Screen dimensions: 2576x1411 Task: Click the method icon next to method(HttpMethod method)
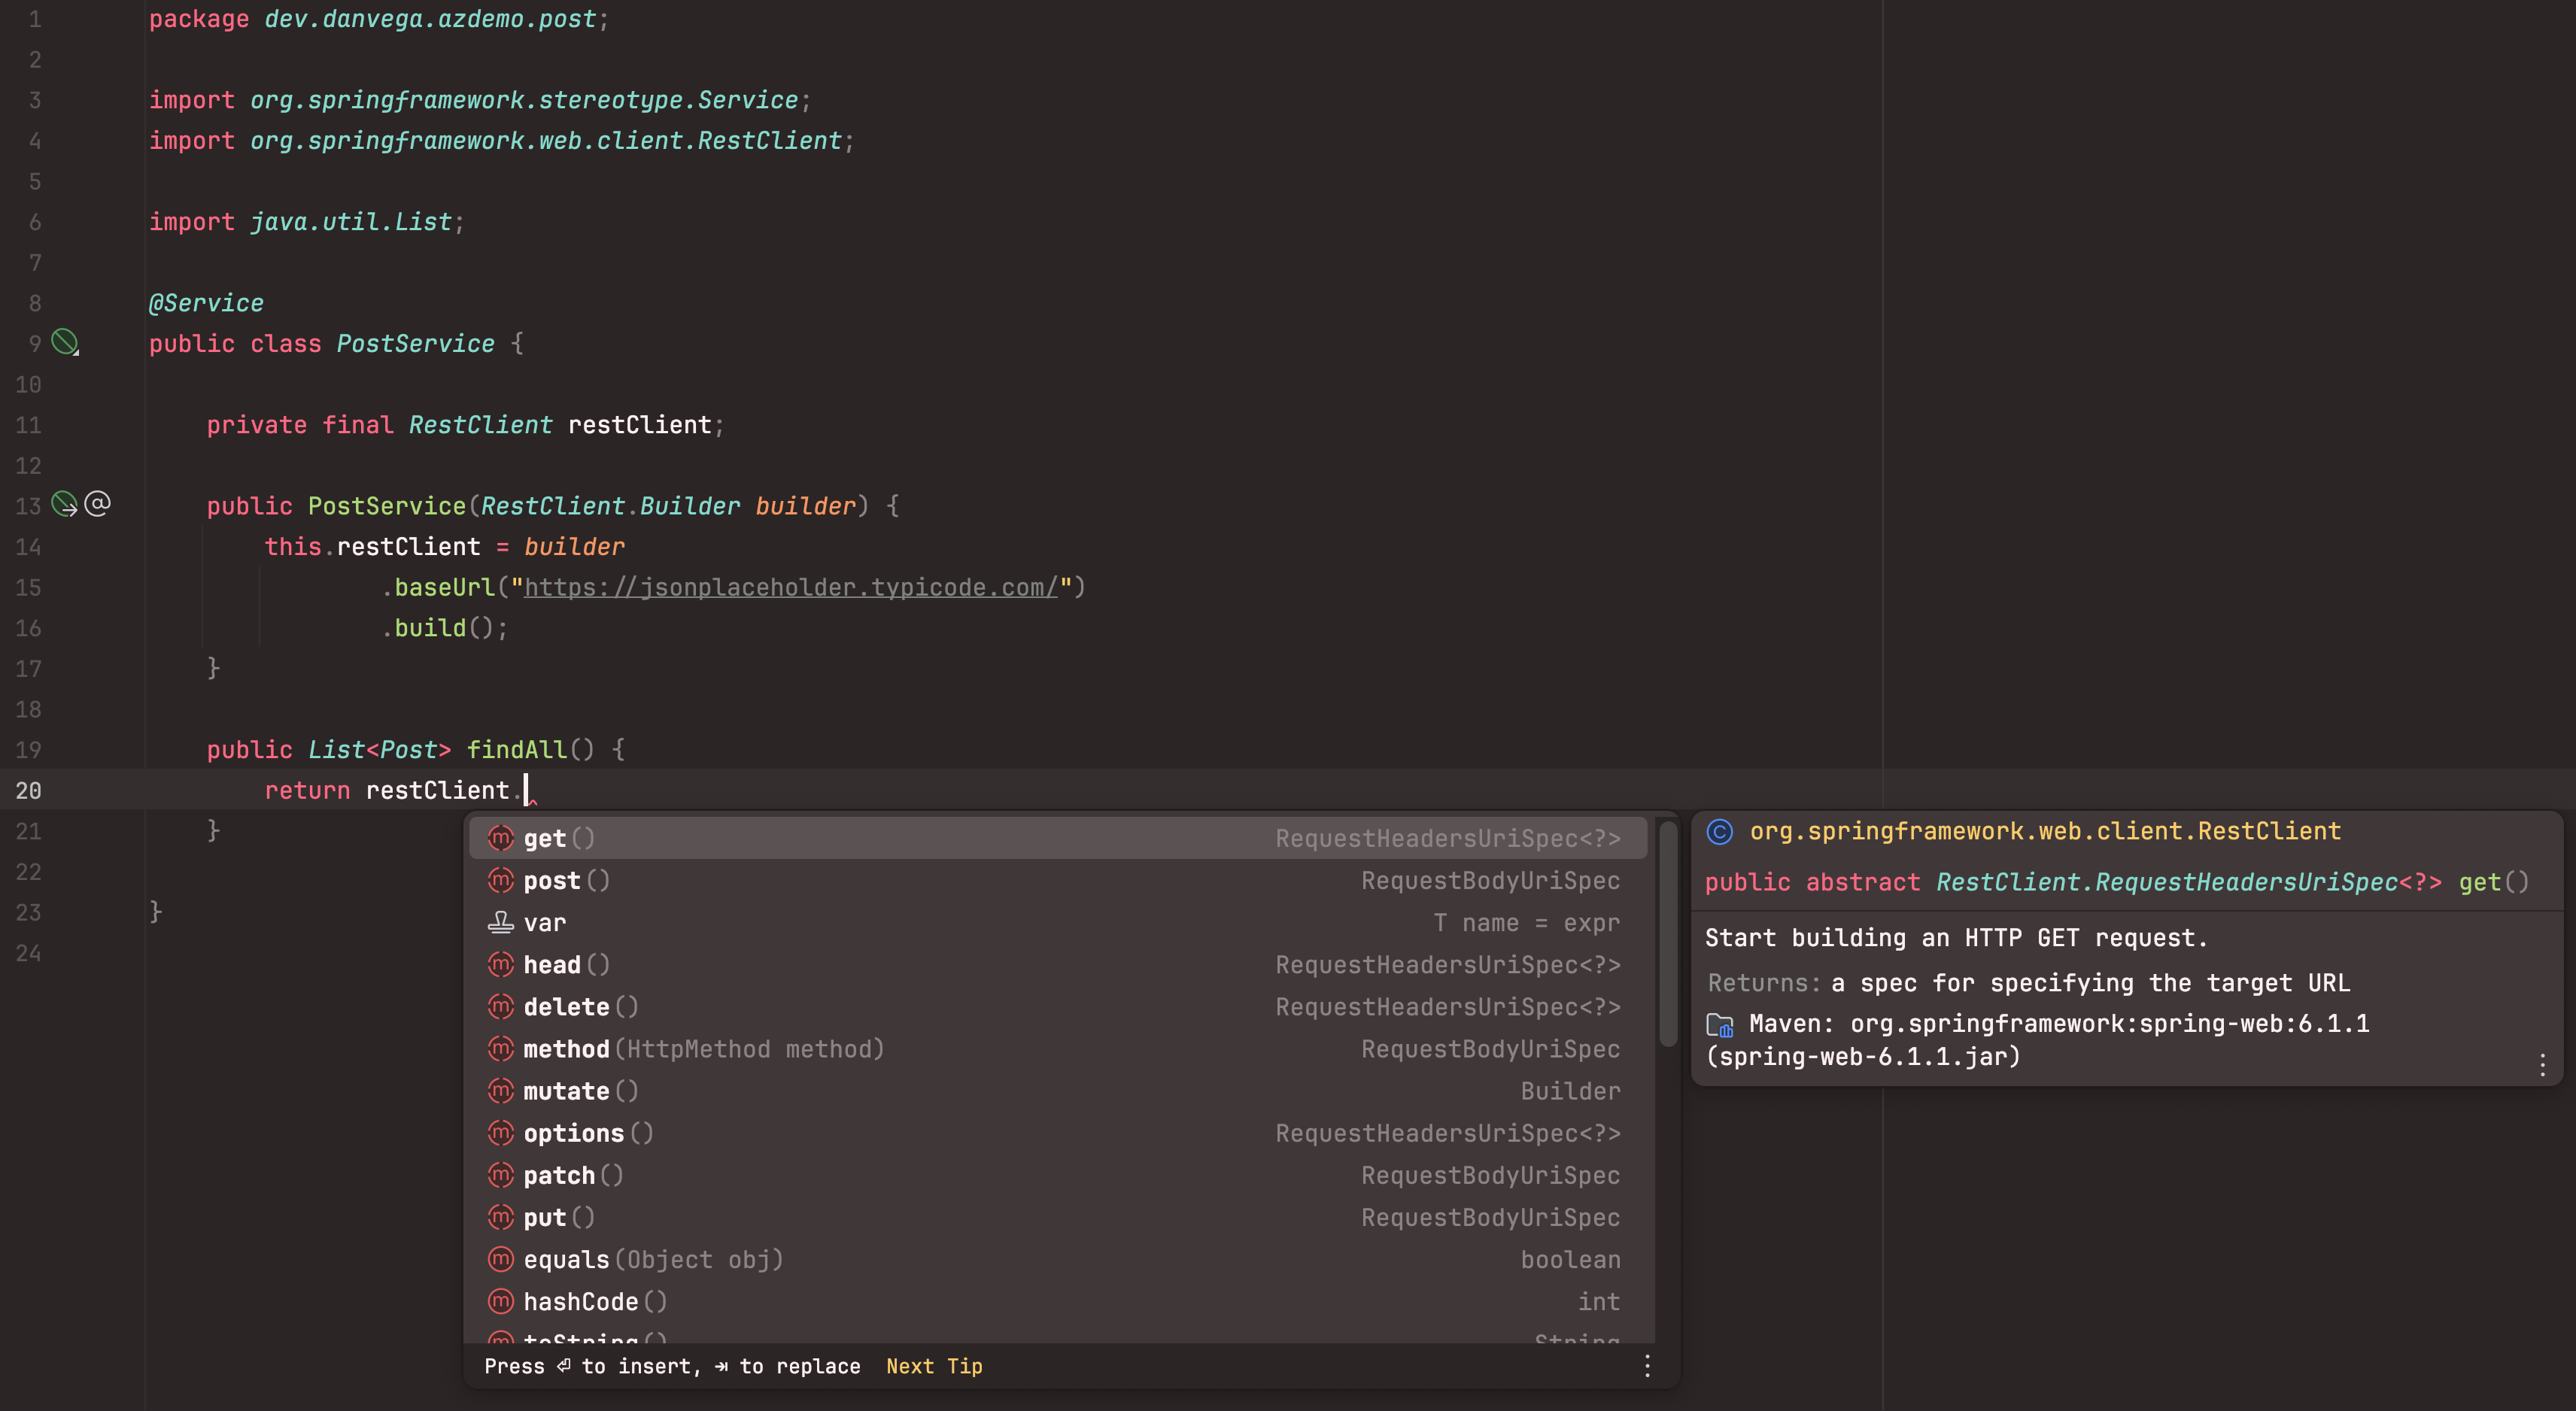(x=500, y=1048)
